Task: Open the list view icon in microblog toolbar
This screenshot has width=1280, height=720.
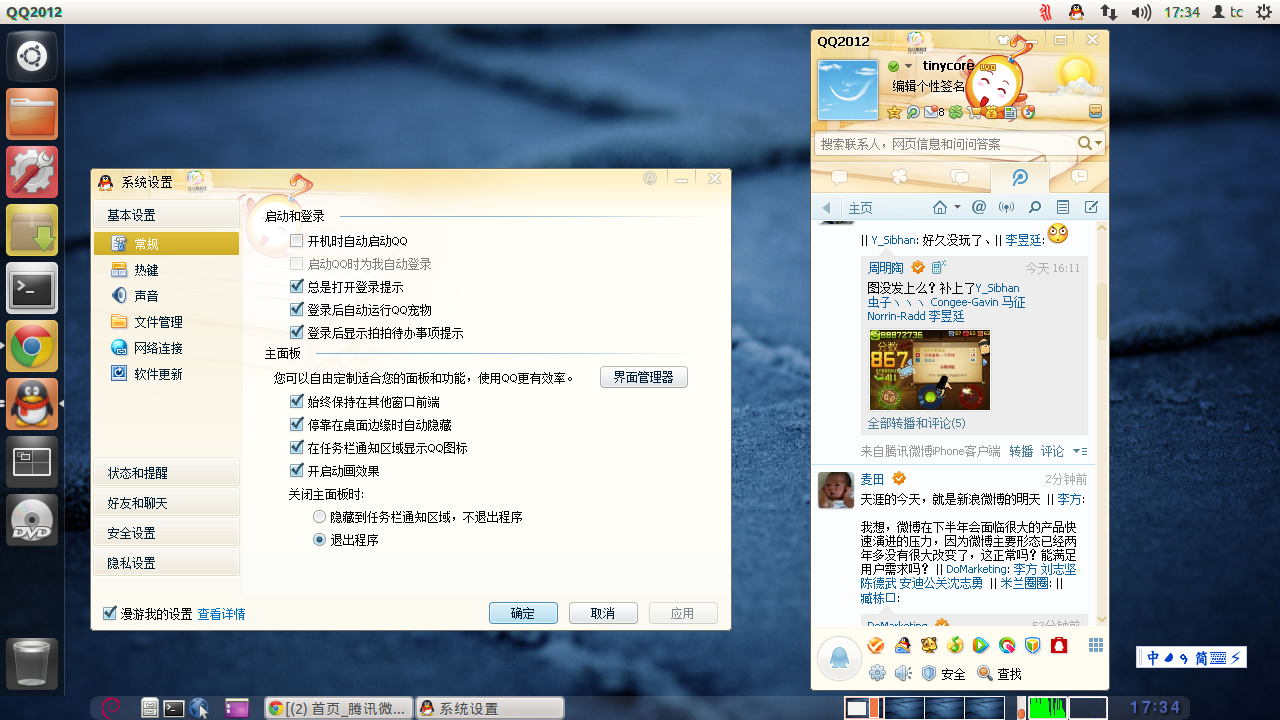Action: pos(1063,207)
